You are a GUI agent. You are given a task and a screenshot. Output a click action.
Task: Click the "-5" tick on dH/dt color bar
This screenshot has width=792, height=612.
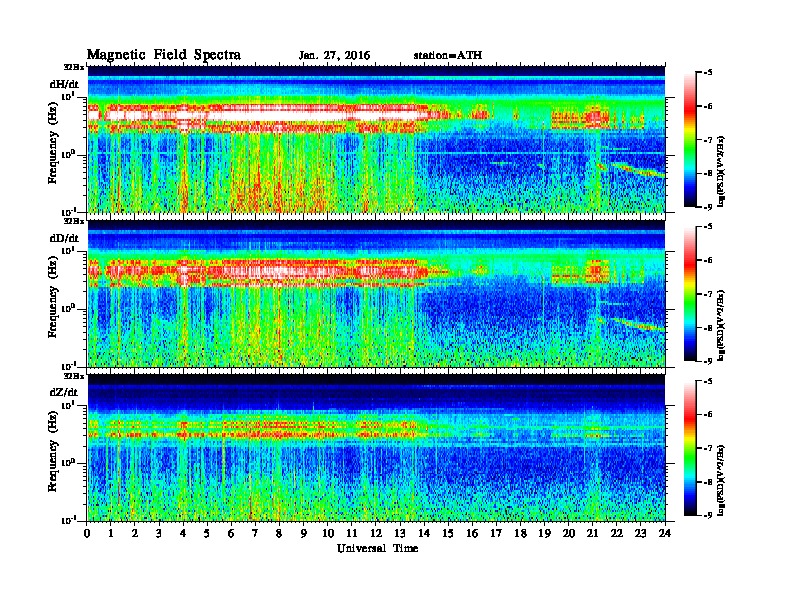coord(709,73)
